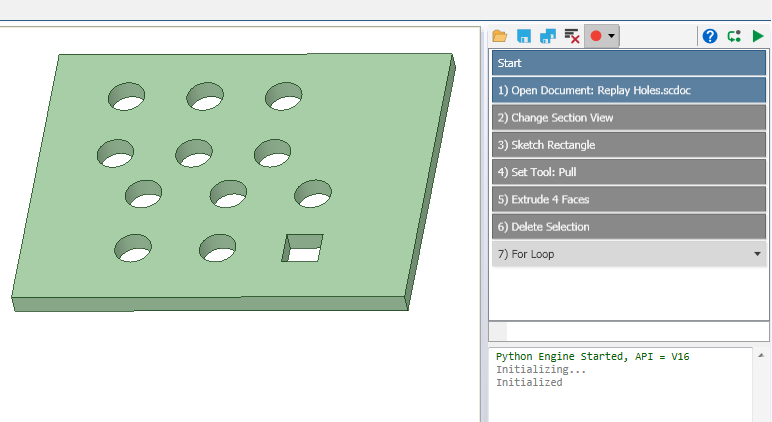The height and width of the screenshot is (422, 772).
Task: Select the Delete Selection block
Action: (629, 227)
